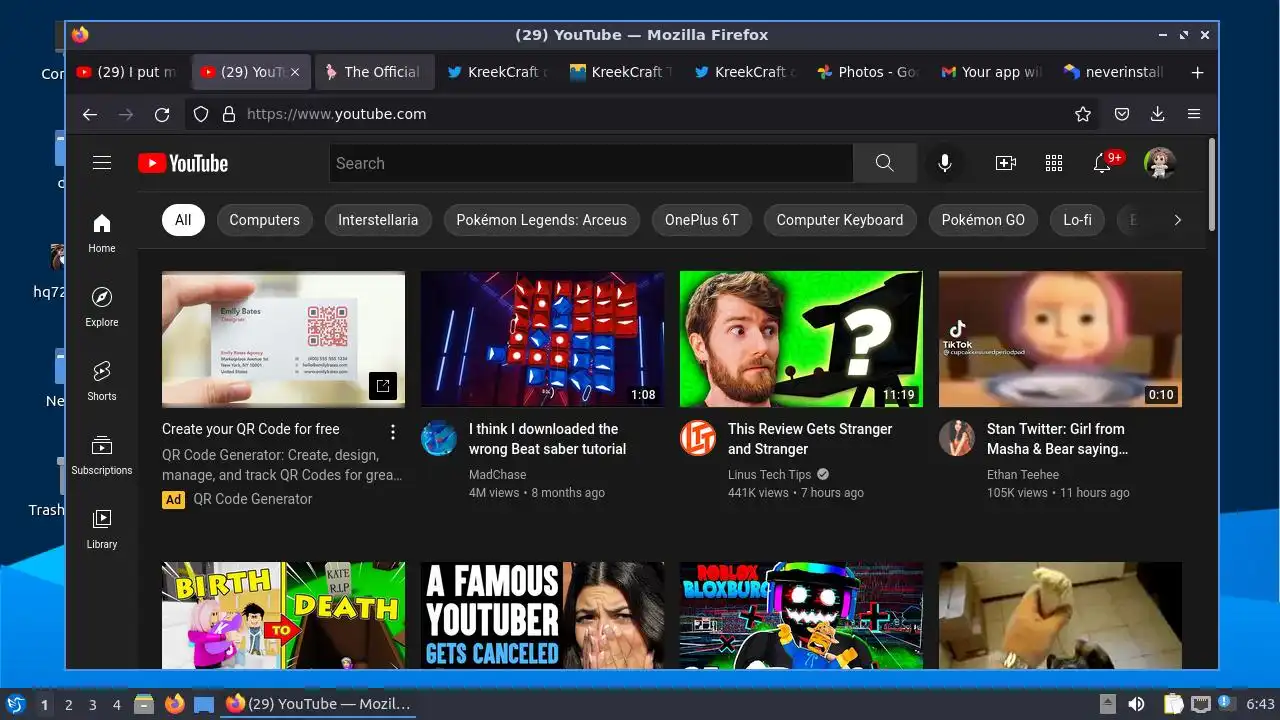Open the Create video camera icon
Screen dimensions: 1280x720
pos(1006,163)
